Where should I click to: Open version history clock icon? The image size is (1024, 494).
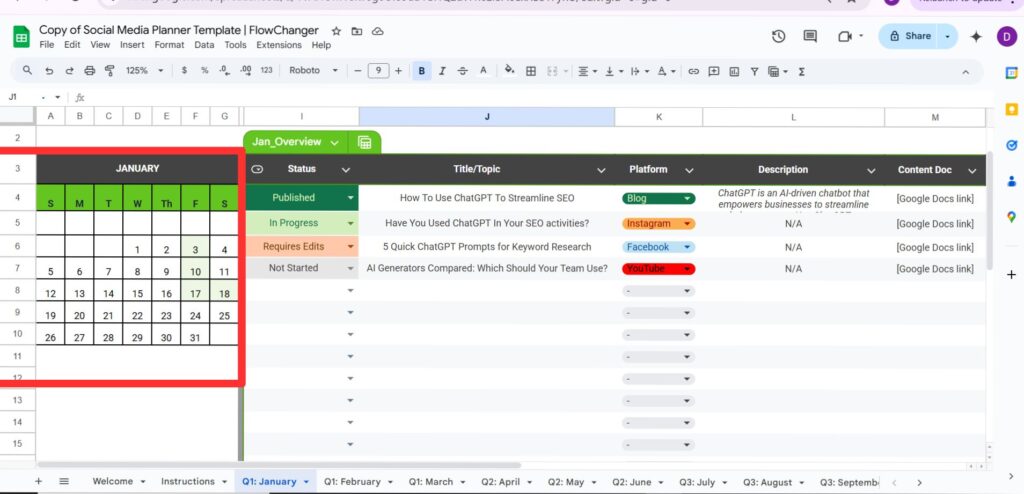778,37
